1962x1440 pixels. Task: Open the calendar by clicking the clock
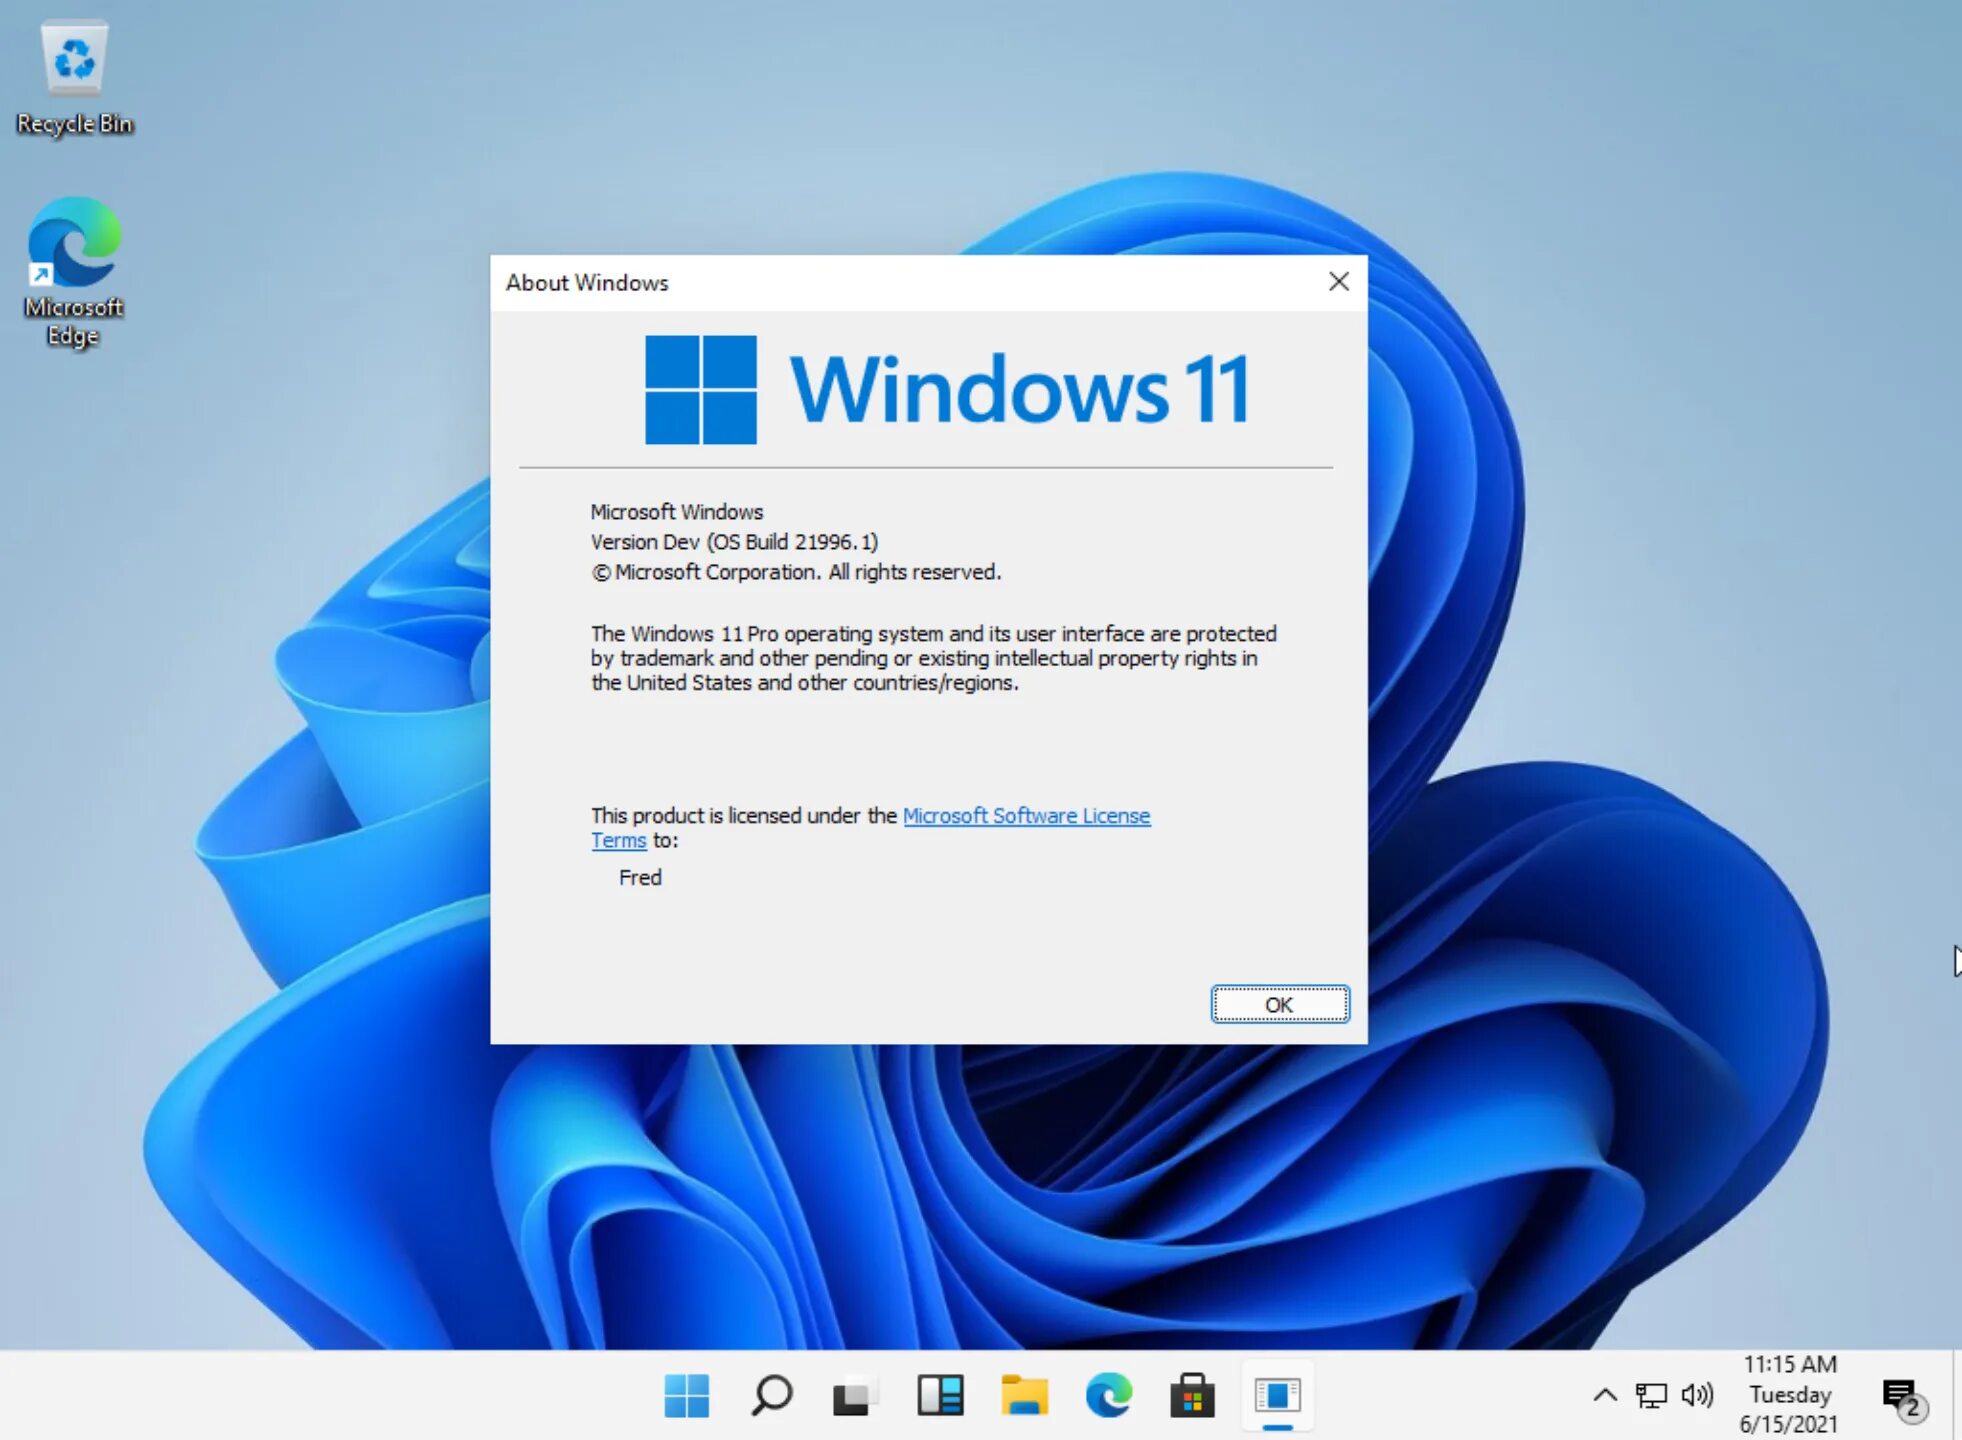(1789, 1394)
